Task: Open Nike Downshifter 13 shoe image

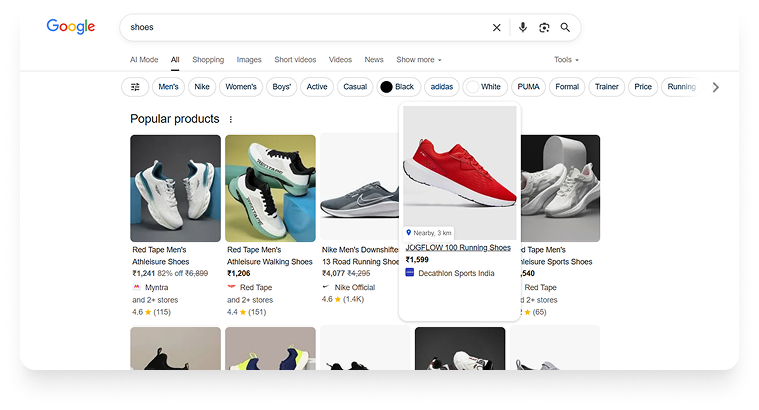Action: click(x=359, y=188)
